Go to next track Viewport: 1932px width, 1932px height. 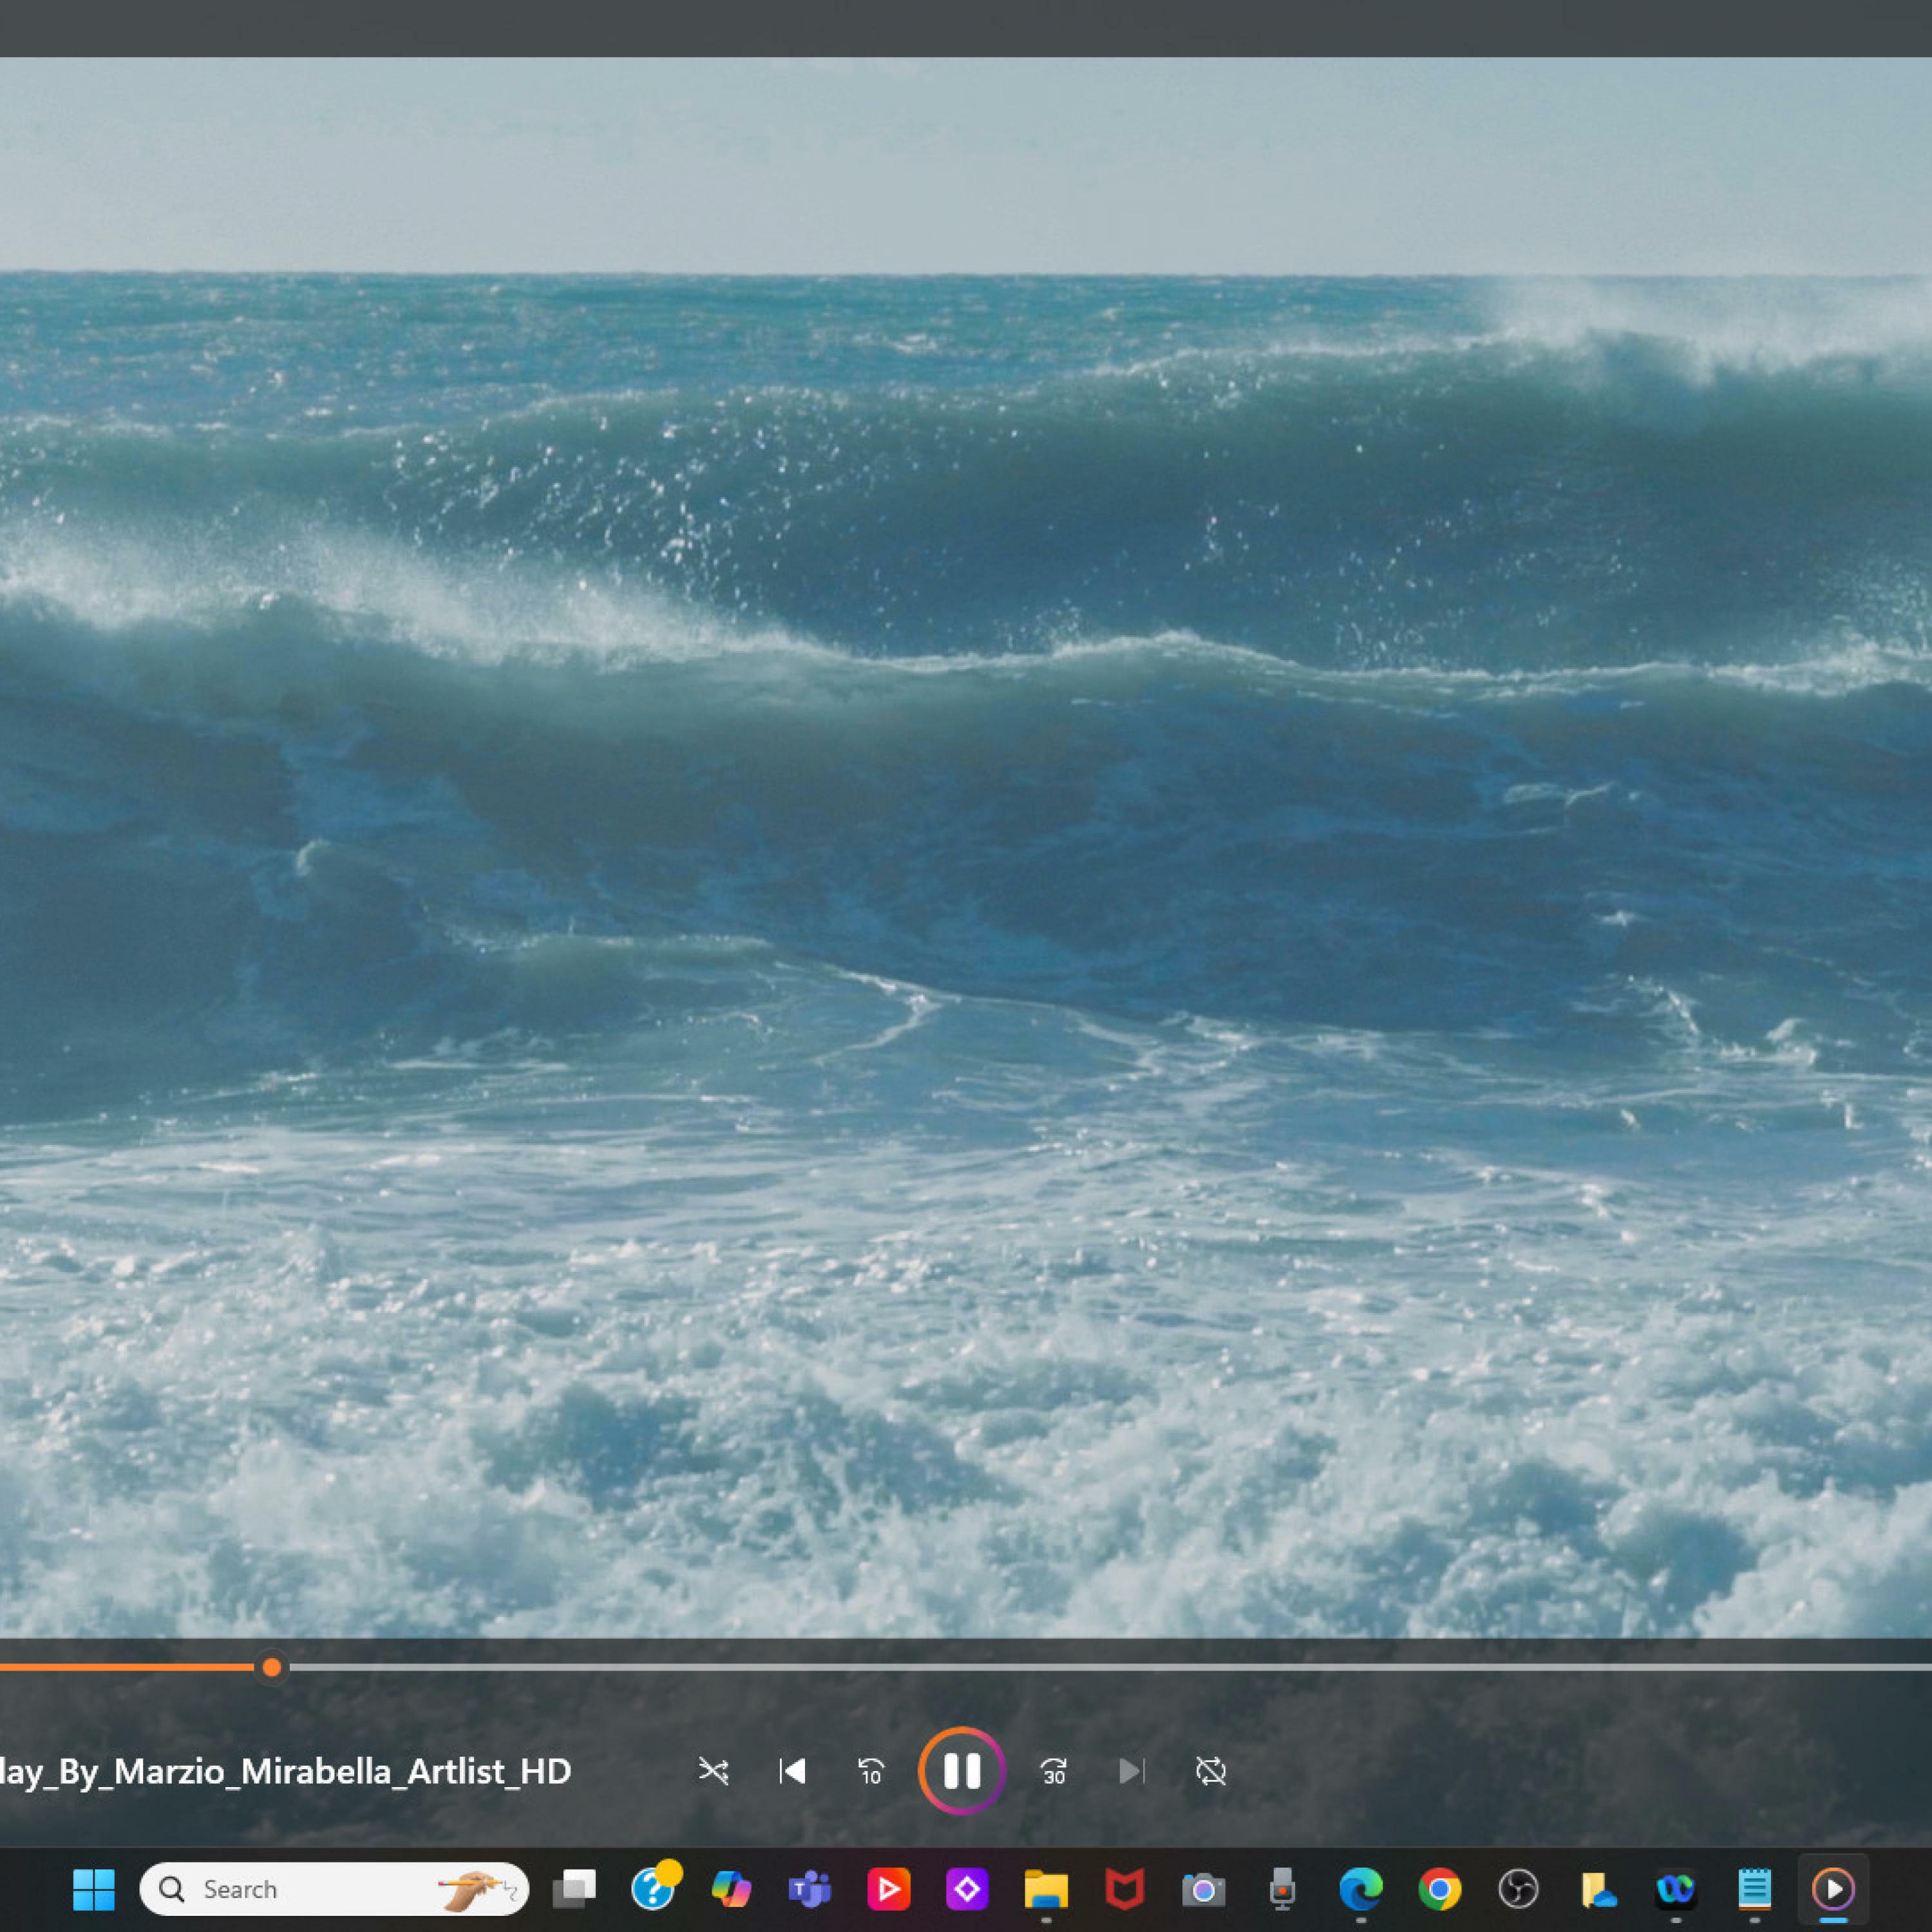pyautogui.click(x=1131, y=1771)
